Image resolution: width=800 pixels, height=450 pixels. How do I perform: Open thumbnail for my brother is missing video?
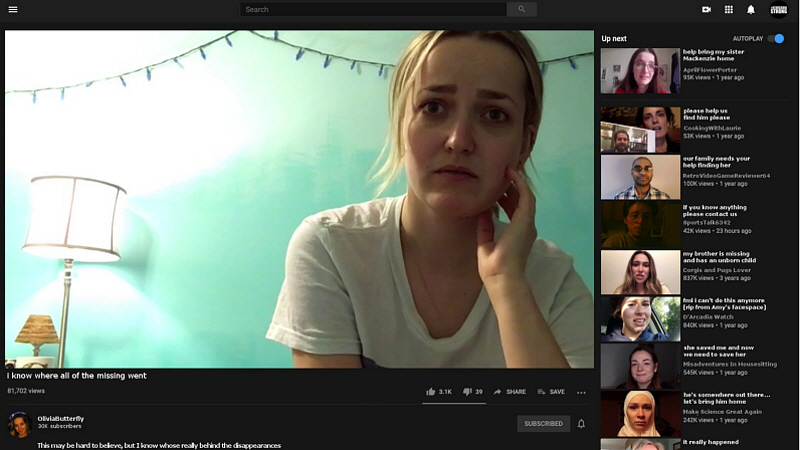coord(640,272)
